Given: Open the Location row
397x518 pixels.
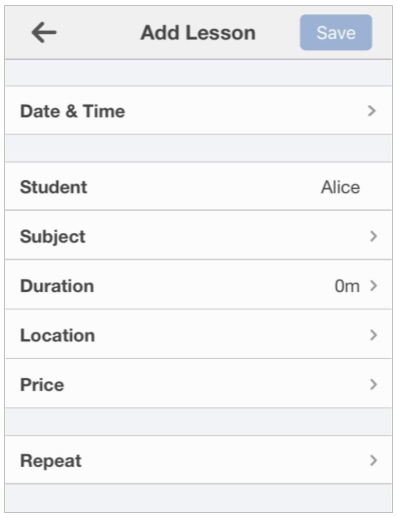Looking at the screenshot, I should (x=198, y=334).
